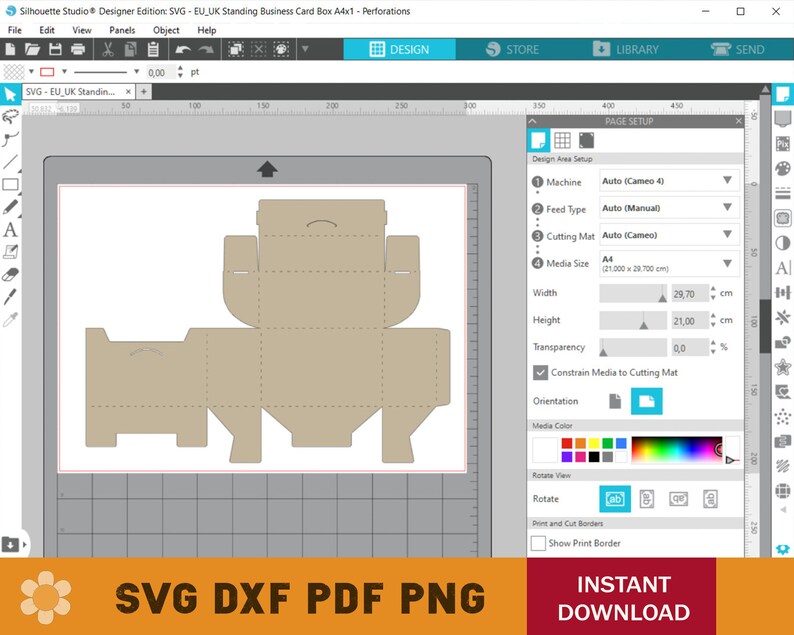Select the Knife tool
The width and height of the screenshot is (794, 635).
point(10,297)
